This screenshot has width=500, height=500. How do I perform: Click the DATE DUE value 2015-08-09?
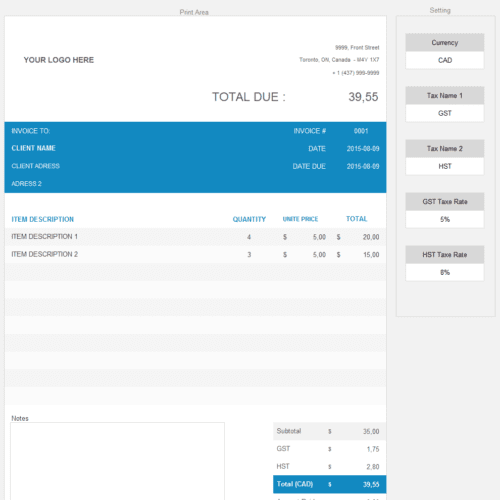tap(363, 166)
